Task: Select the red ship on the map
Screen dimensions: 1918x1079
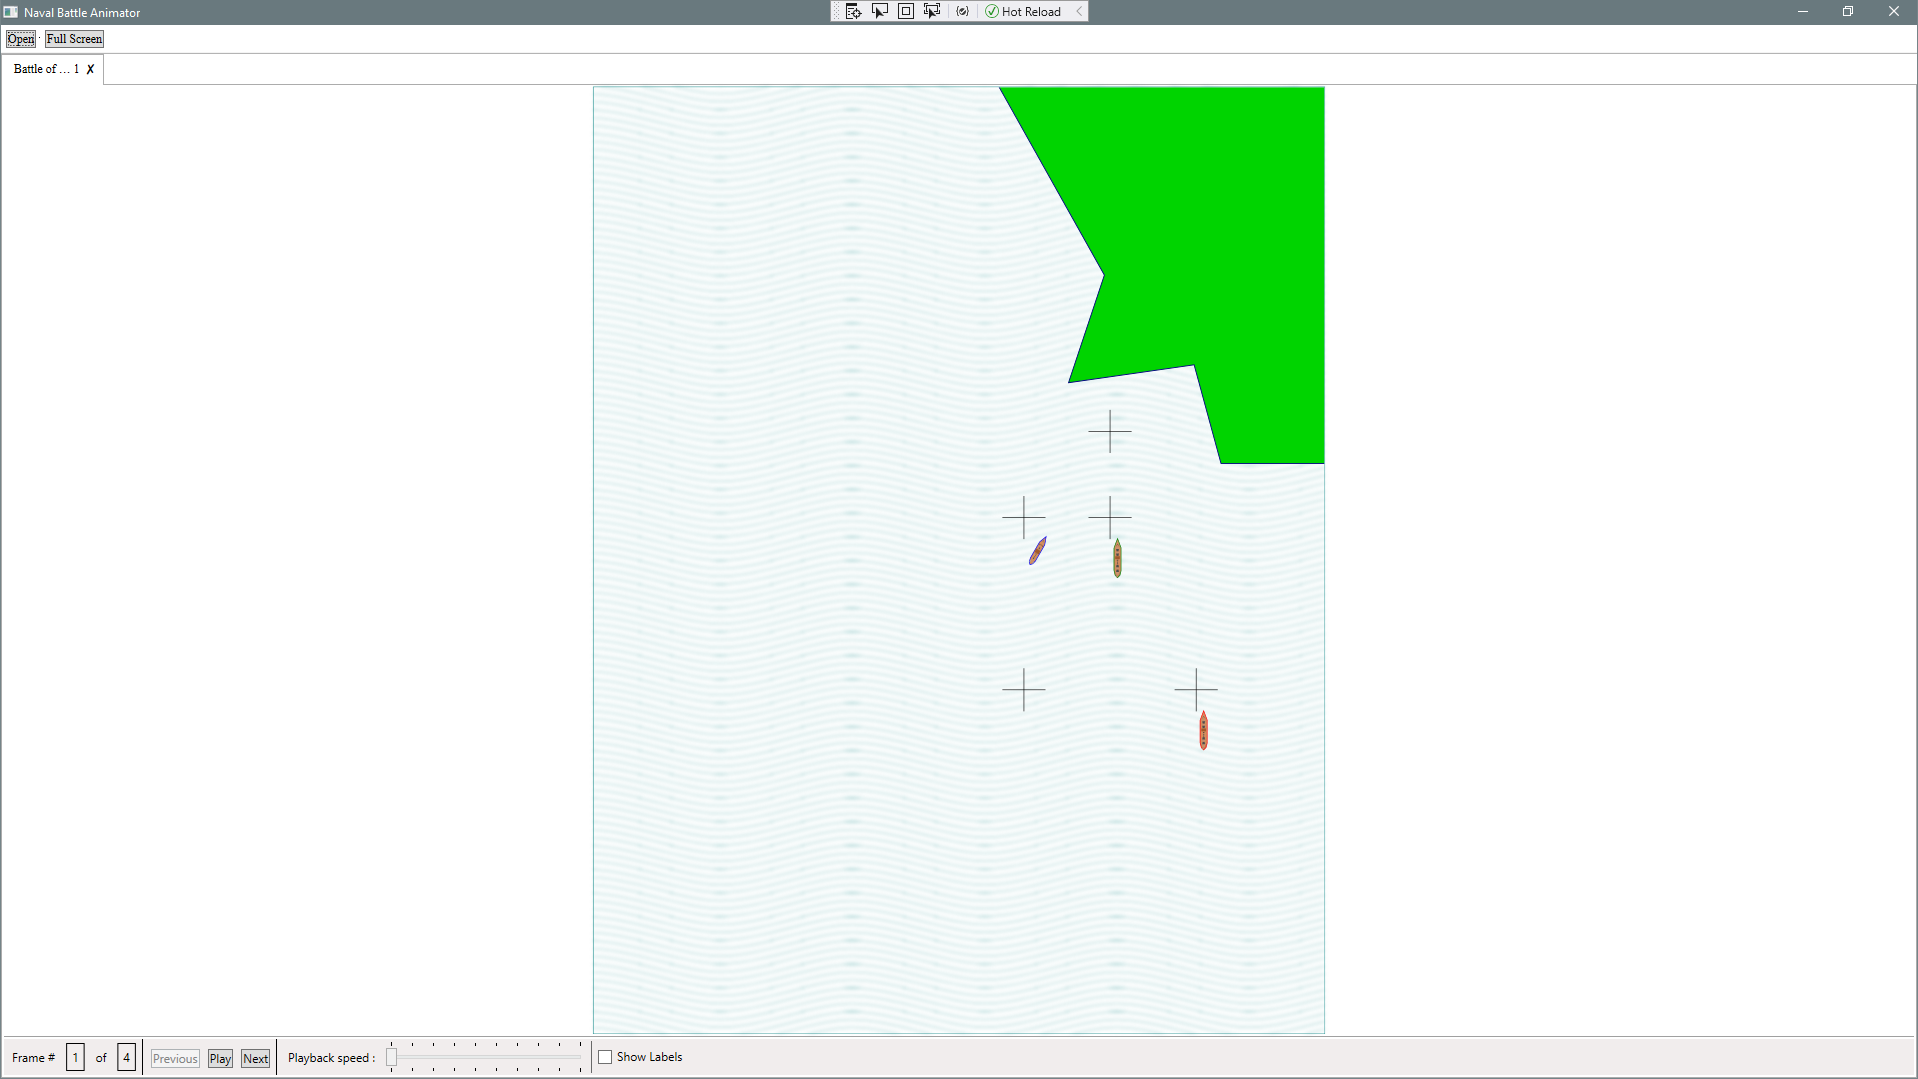Action: (1203, 730)
